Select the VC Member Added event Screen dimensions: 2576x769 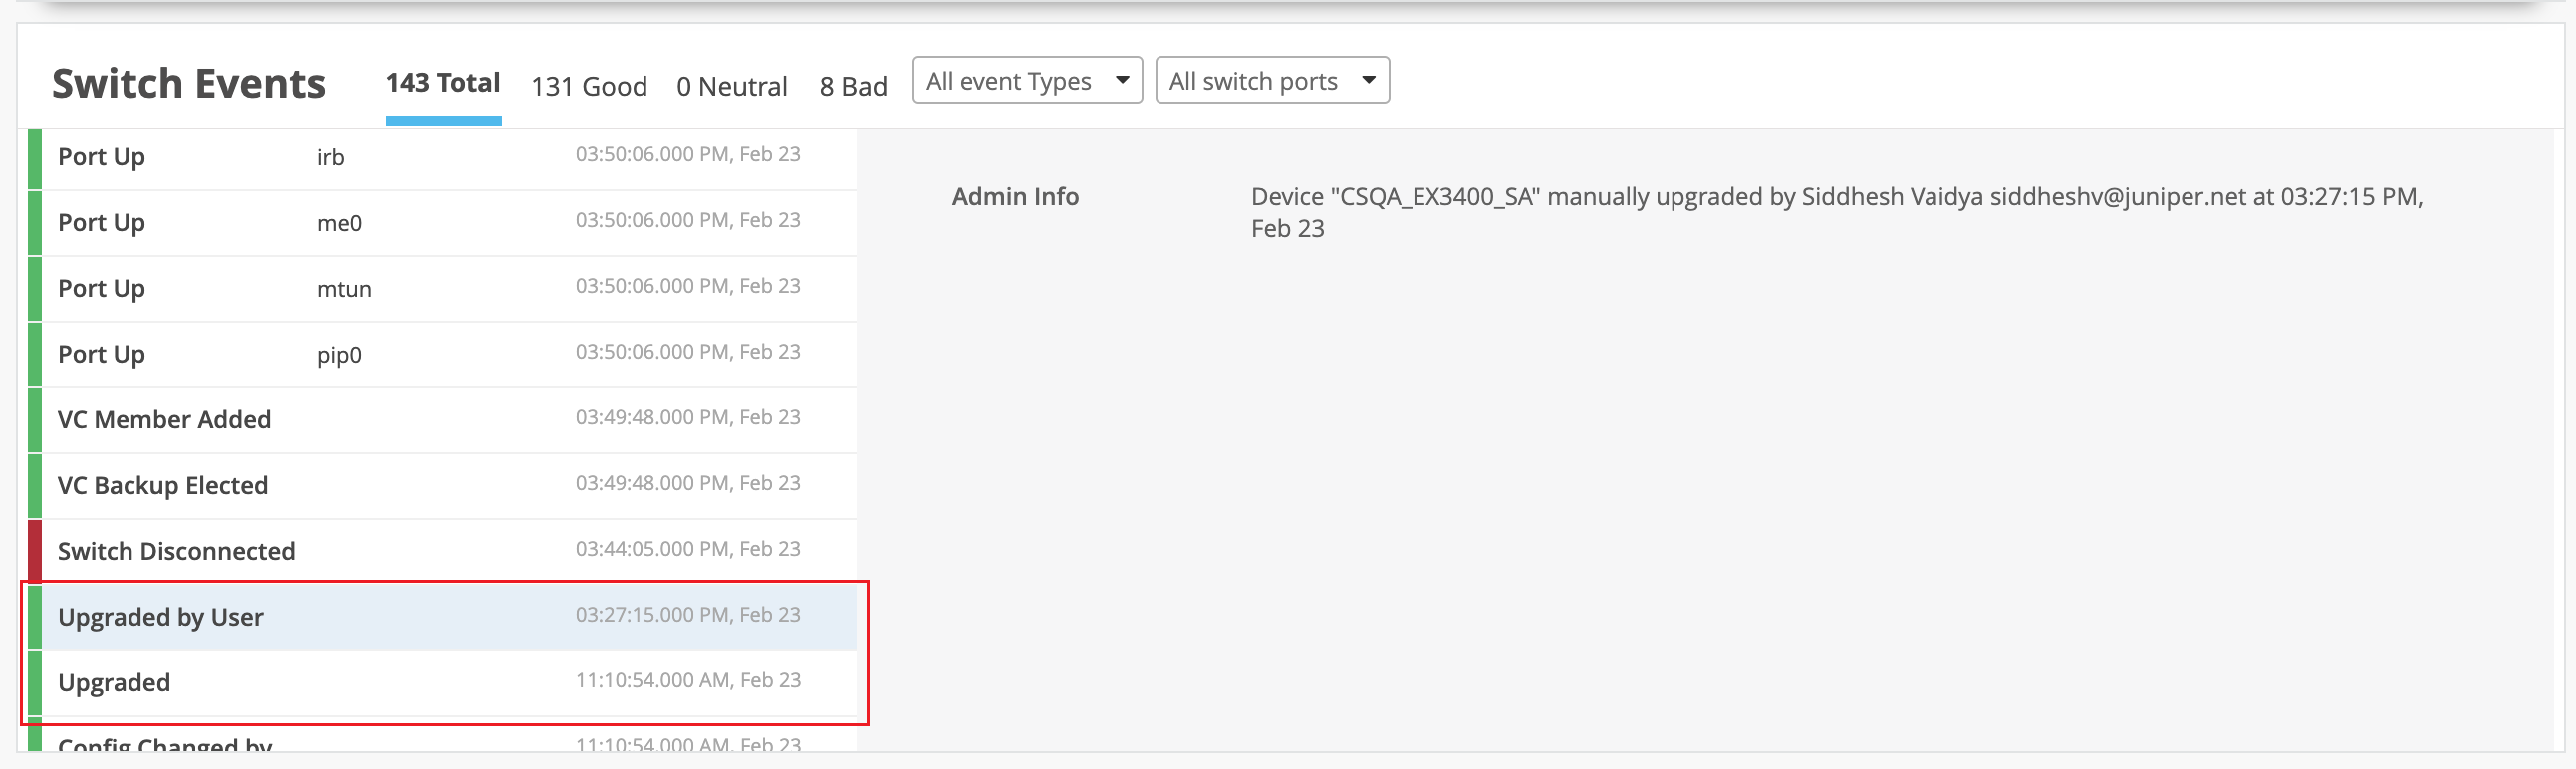[x=440, y=420]
